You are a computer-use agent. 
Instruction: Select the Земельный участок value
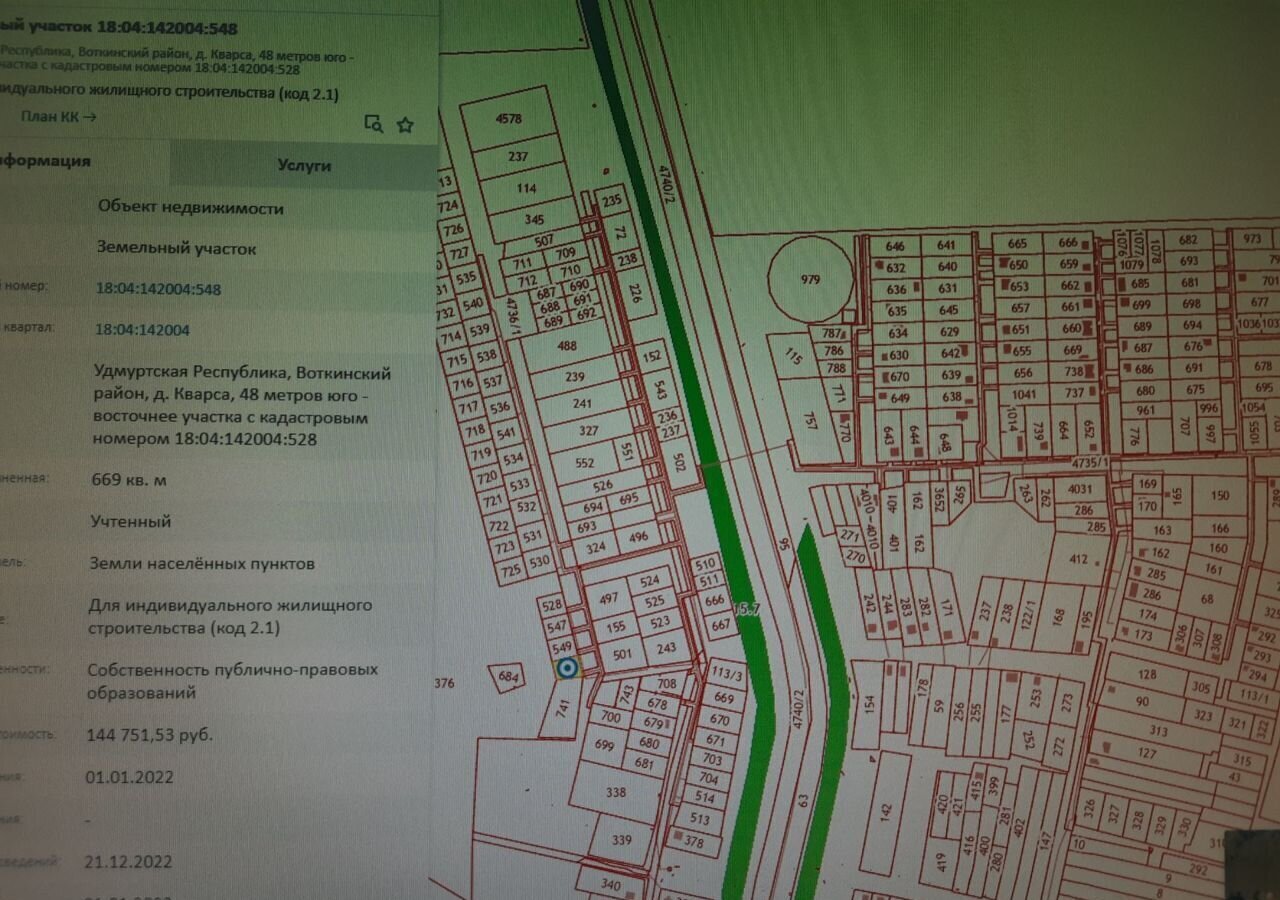click(x=176, y=248)
